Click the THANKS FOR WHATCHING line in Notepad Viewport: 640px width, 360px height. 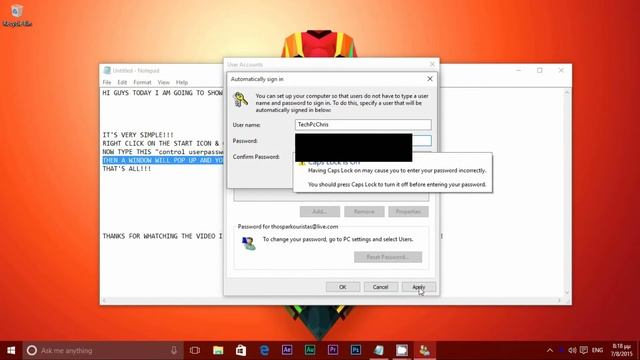162,236
